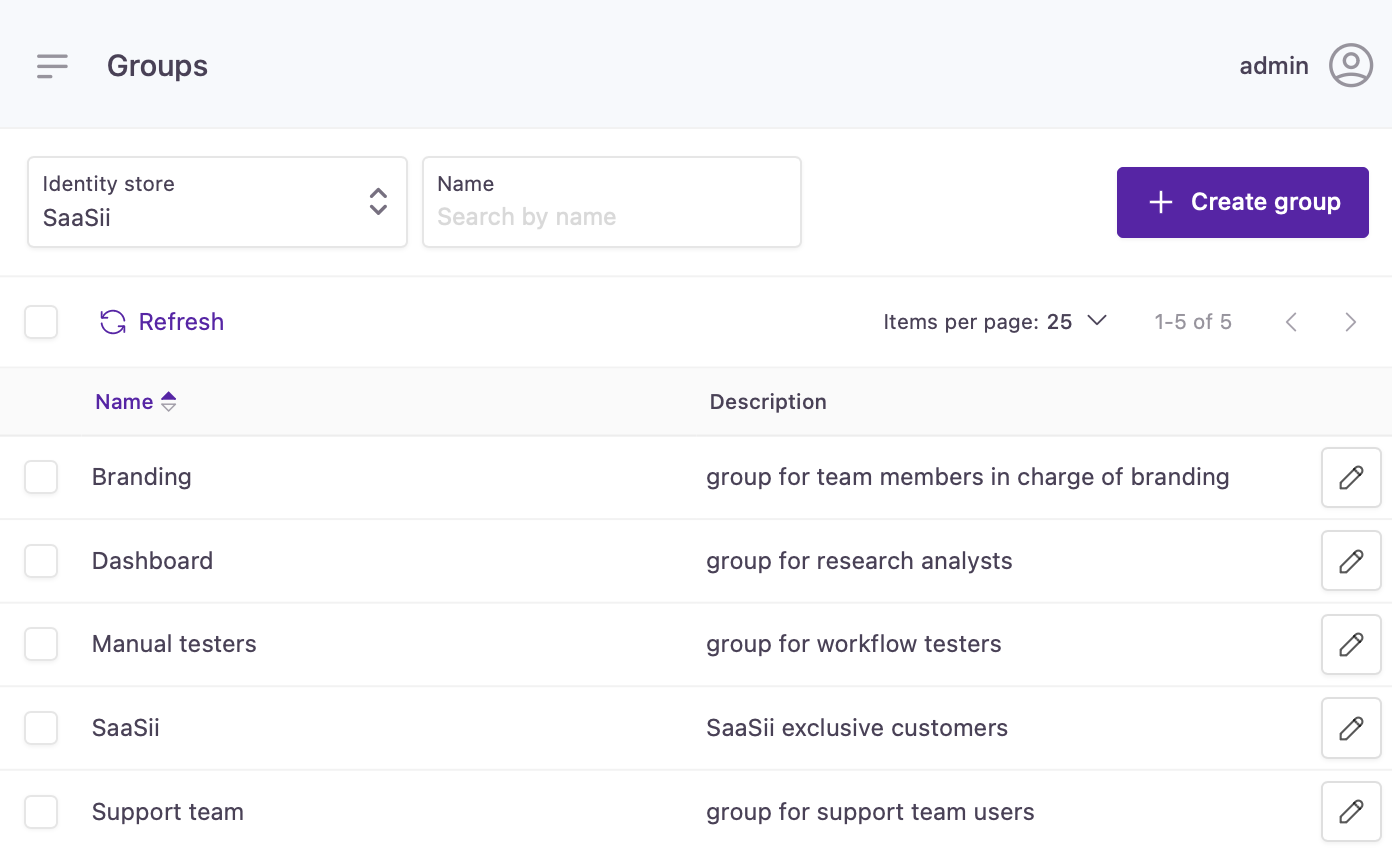The width and height of the screenshot is (1392, 866).
Task: Open the hamburger navigation menu
Action: pos(52,66)
